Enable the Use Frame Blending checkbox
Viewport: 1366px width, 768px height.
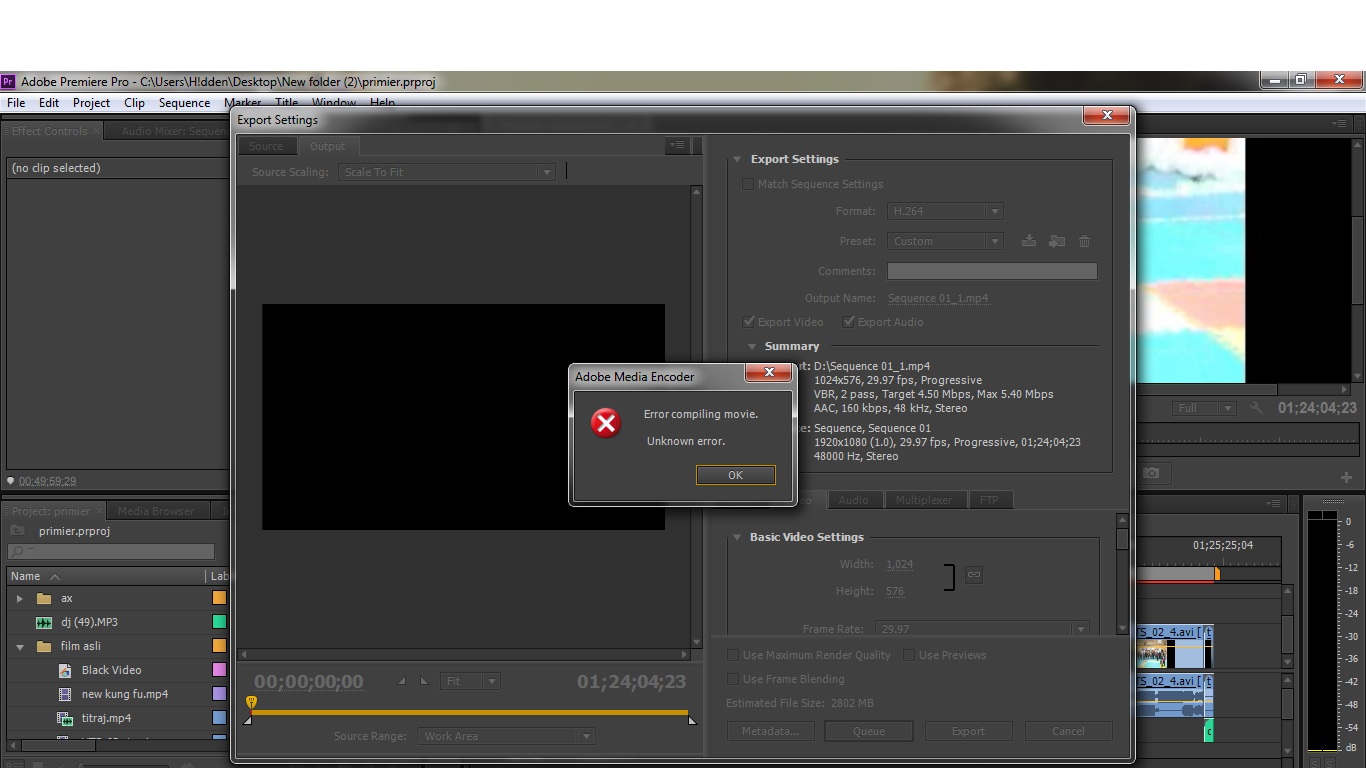pyautogui.click(x=733, y=679)
